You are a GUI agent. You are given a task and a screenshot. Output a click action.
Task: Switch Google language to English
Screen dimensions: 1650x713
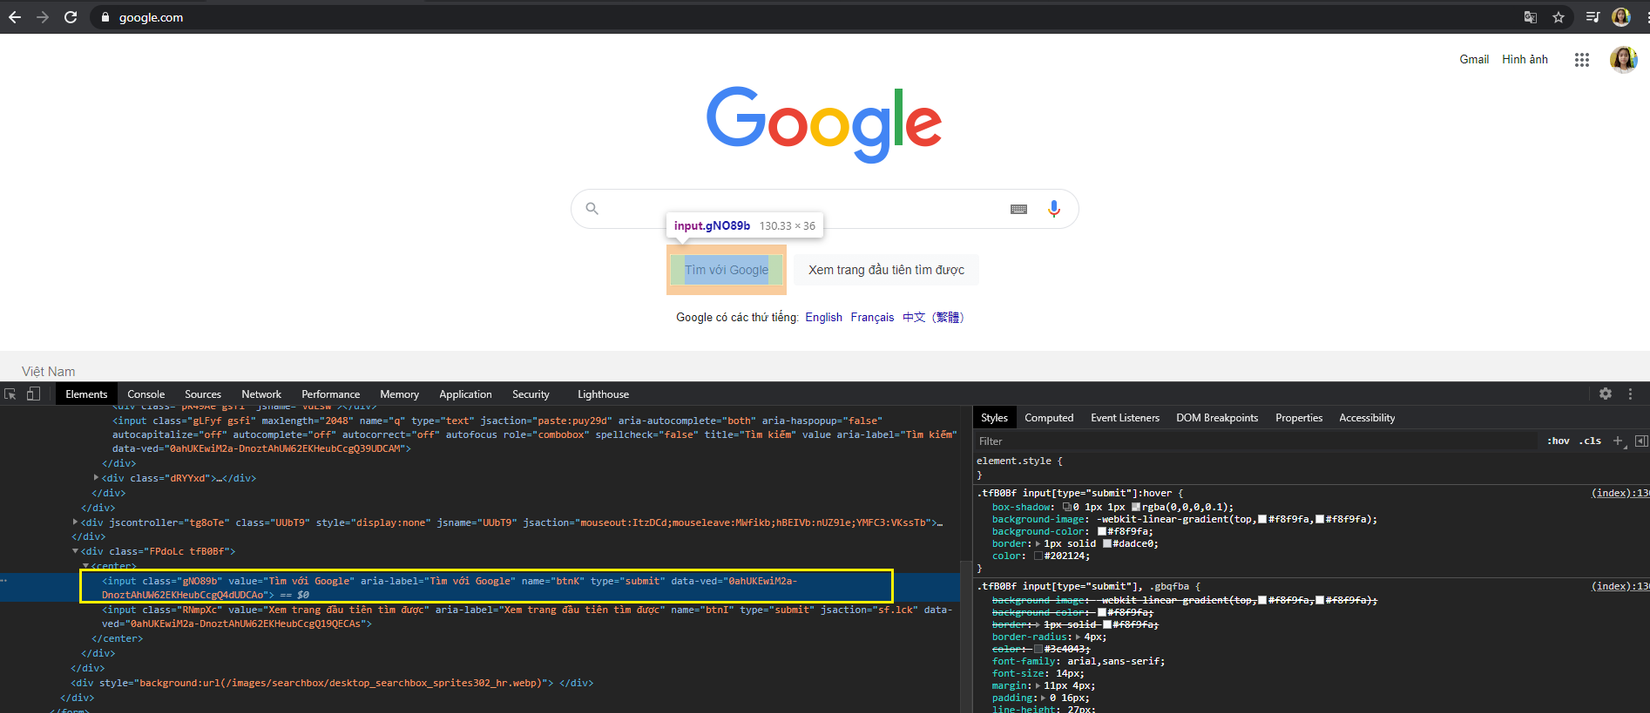[824, 317]
